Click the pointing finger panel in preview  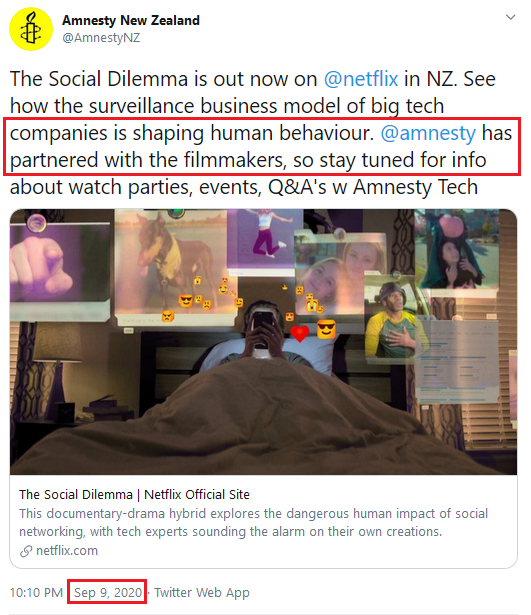[x=60, y=269]
